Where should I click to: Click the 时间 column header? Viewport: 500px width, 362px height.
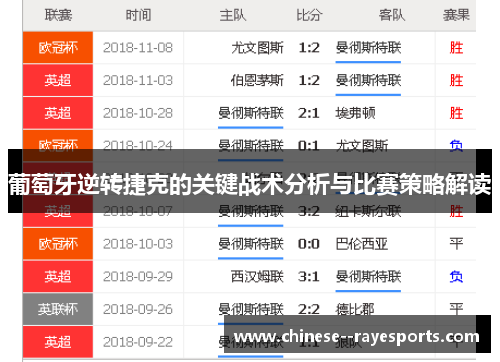pyautogui.click(x=138, y=15)
